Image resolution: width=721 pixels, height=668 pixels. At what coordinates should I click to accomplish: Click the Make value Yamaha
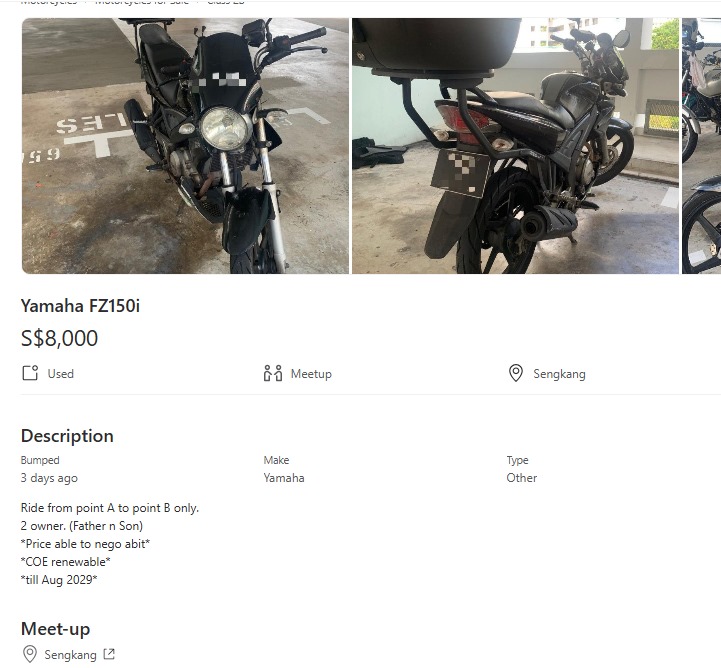tap(284, 478)
